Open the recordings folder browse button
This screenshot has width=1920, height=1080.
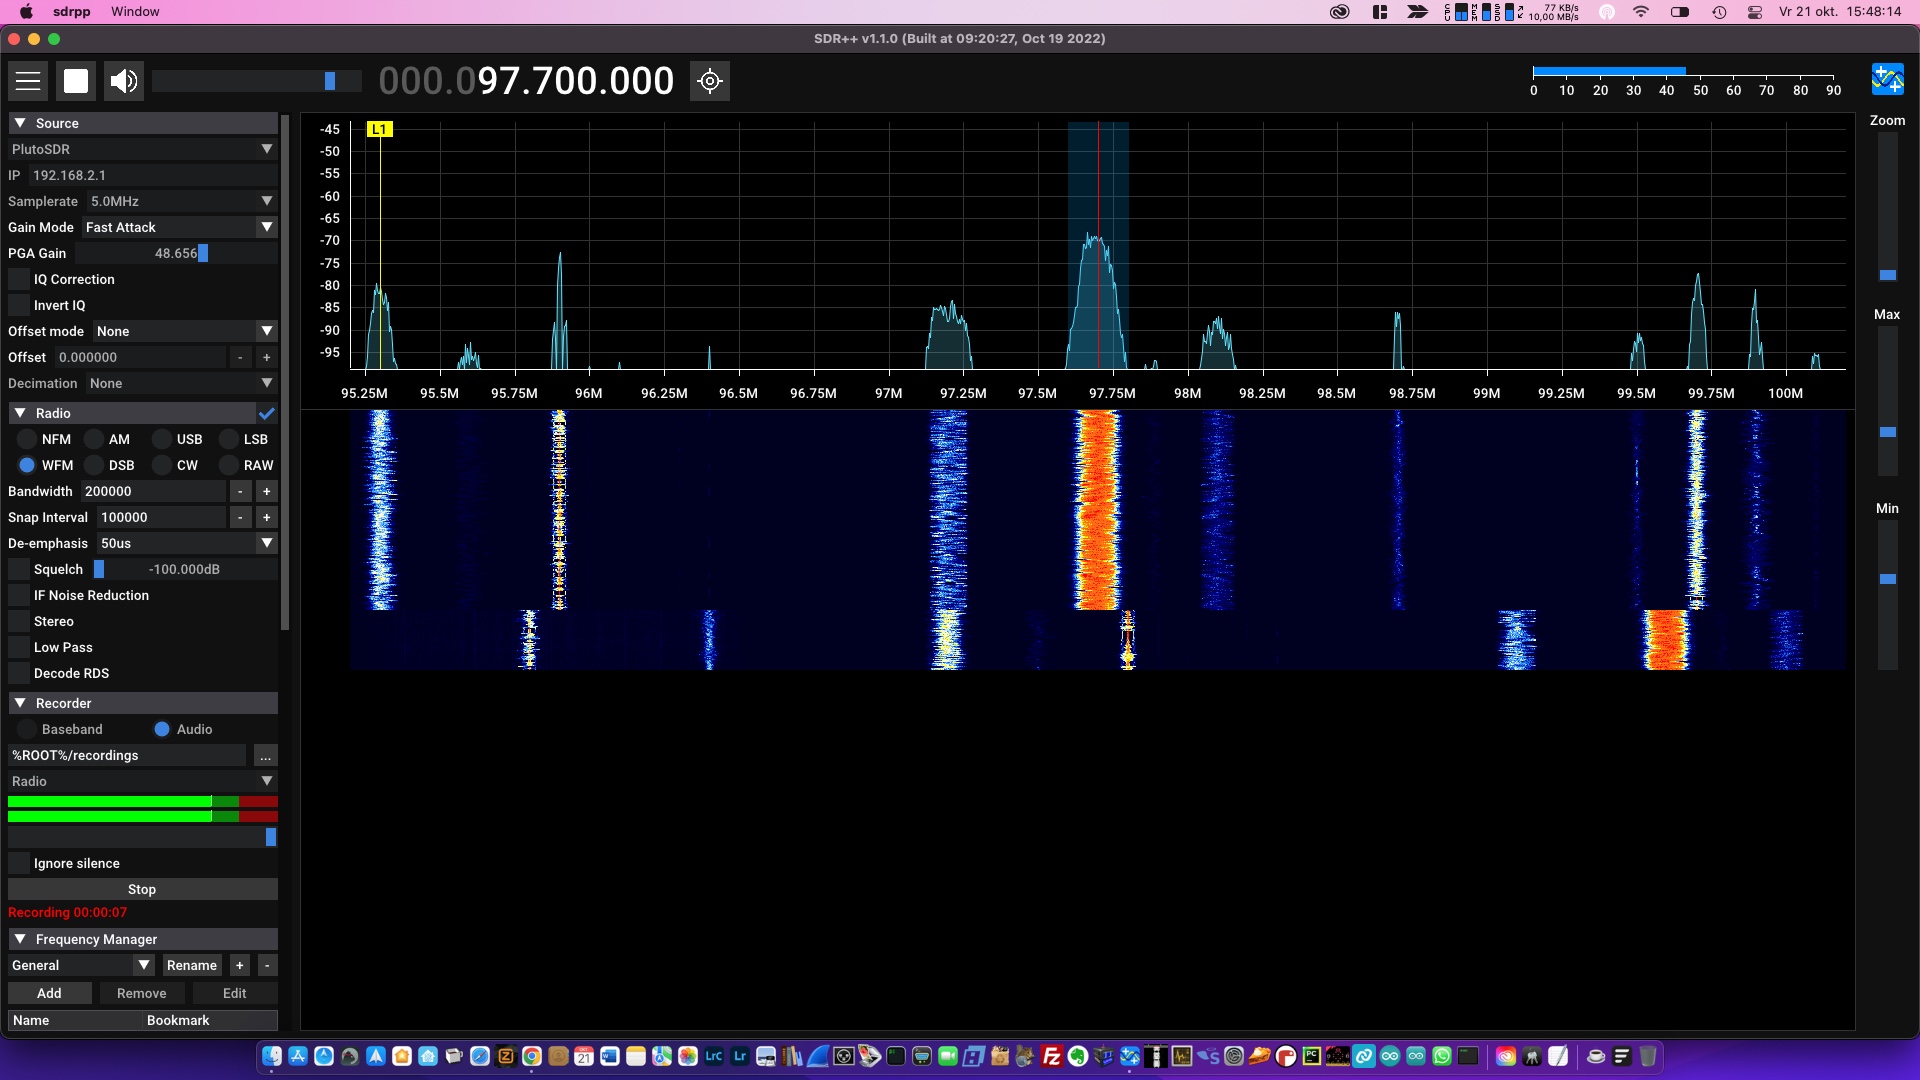[265, 756]
